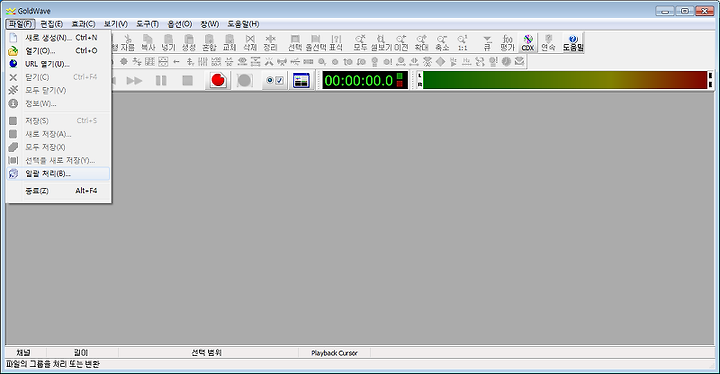The width and height of the screenshot is (720, 374).
Task: Open the 편집(E) menu
Action: 51,24
